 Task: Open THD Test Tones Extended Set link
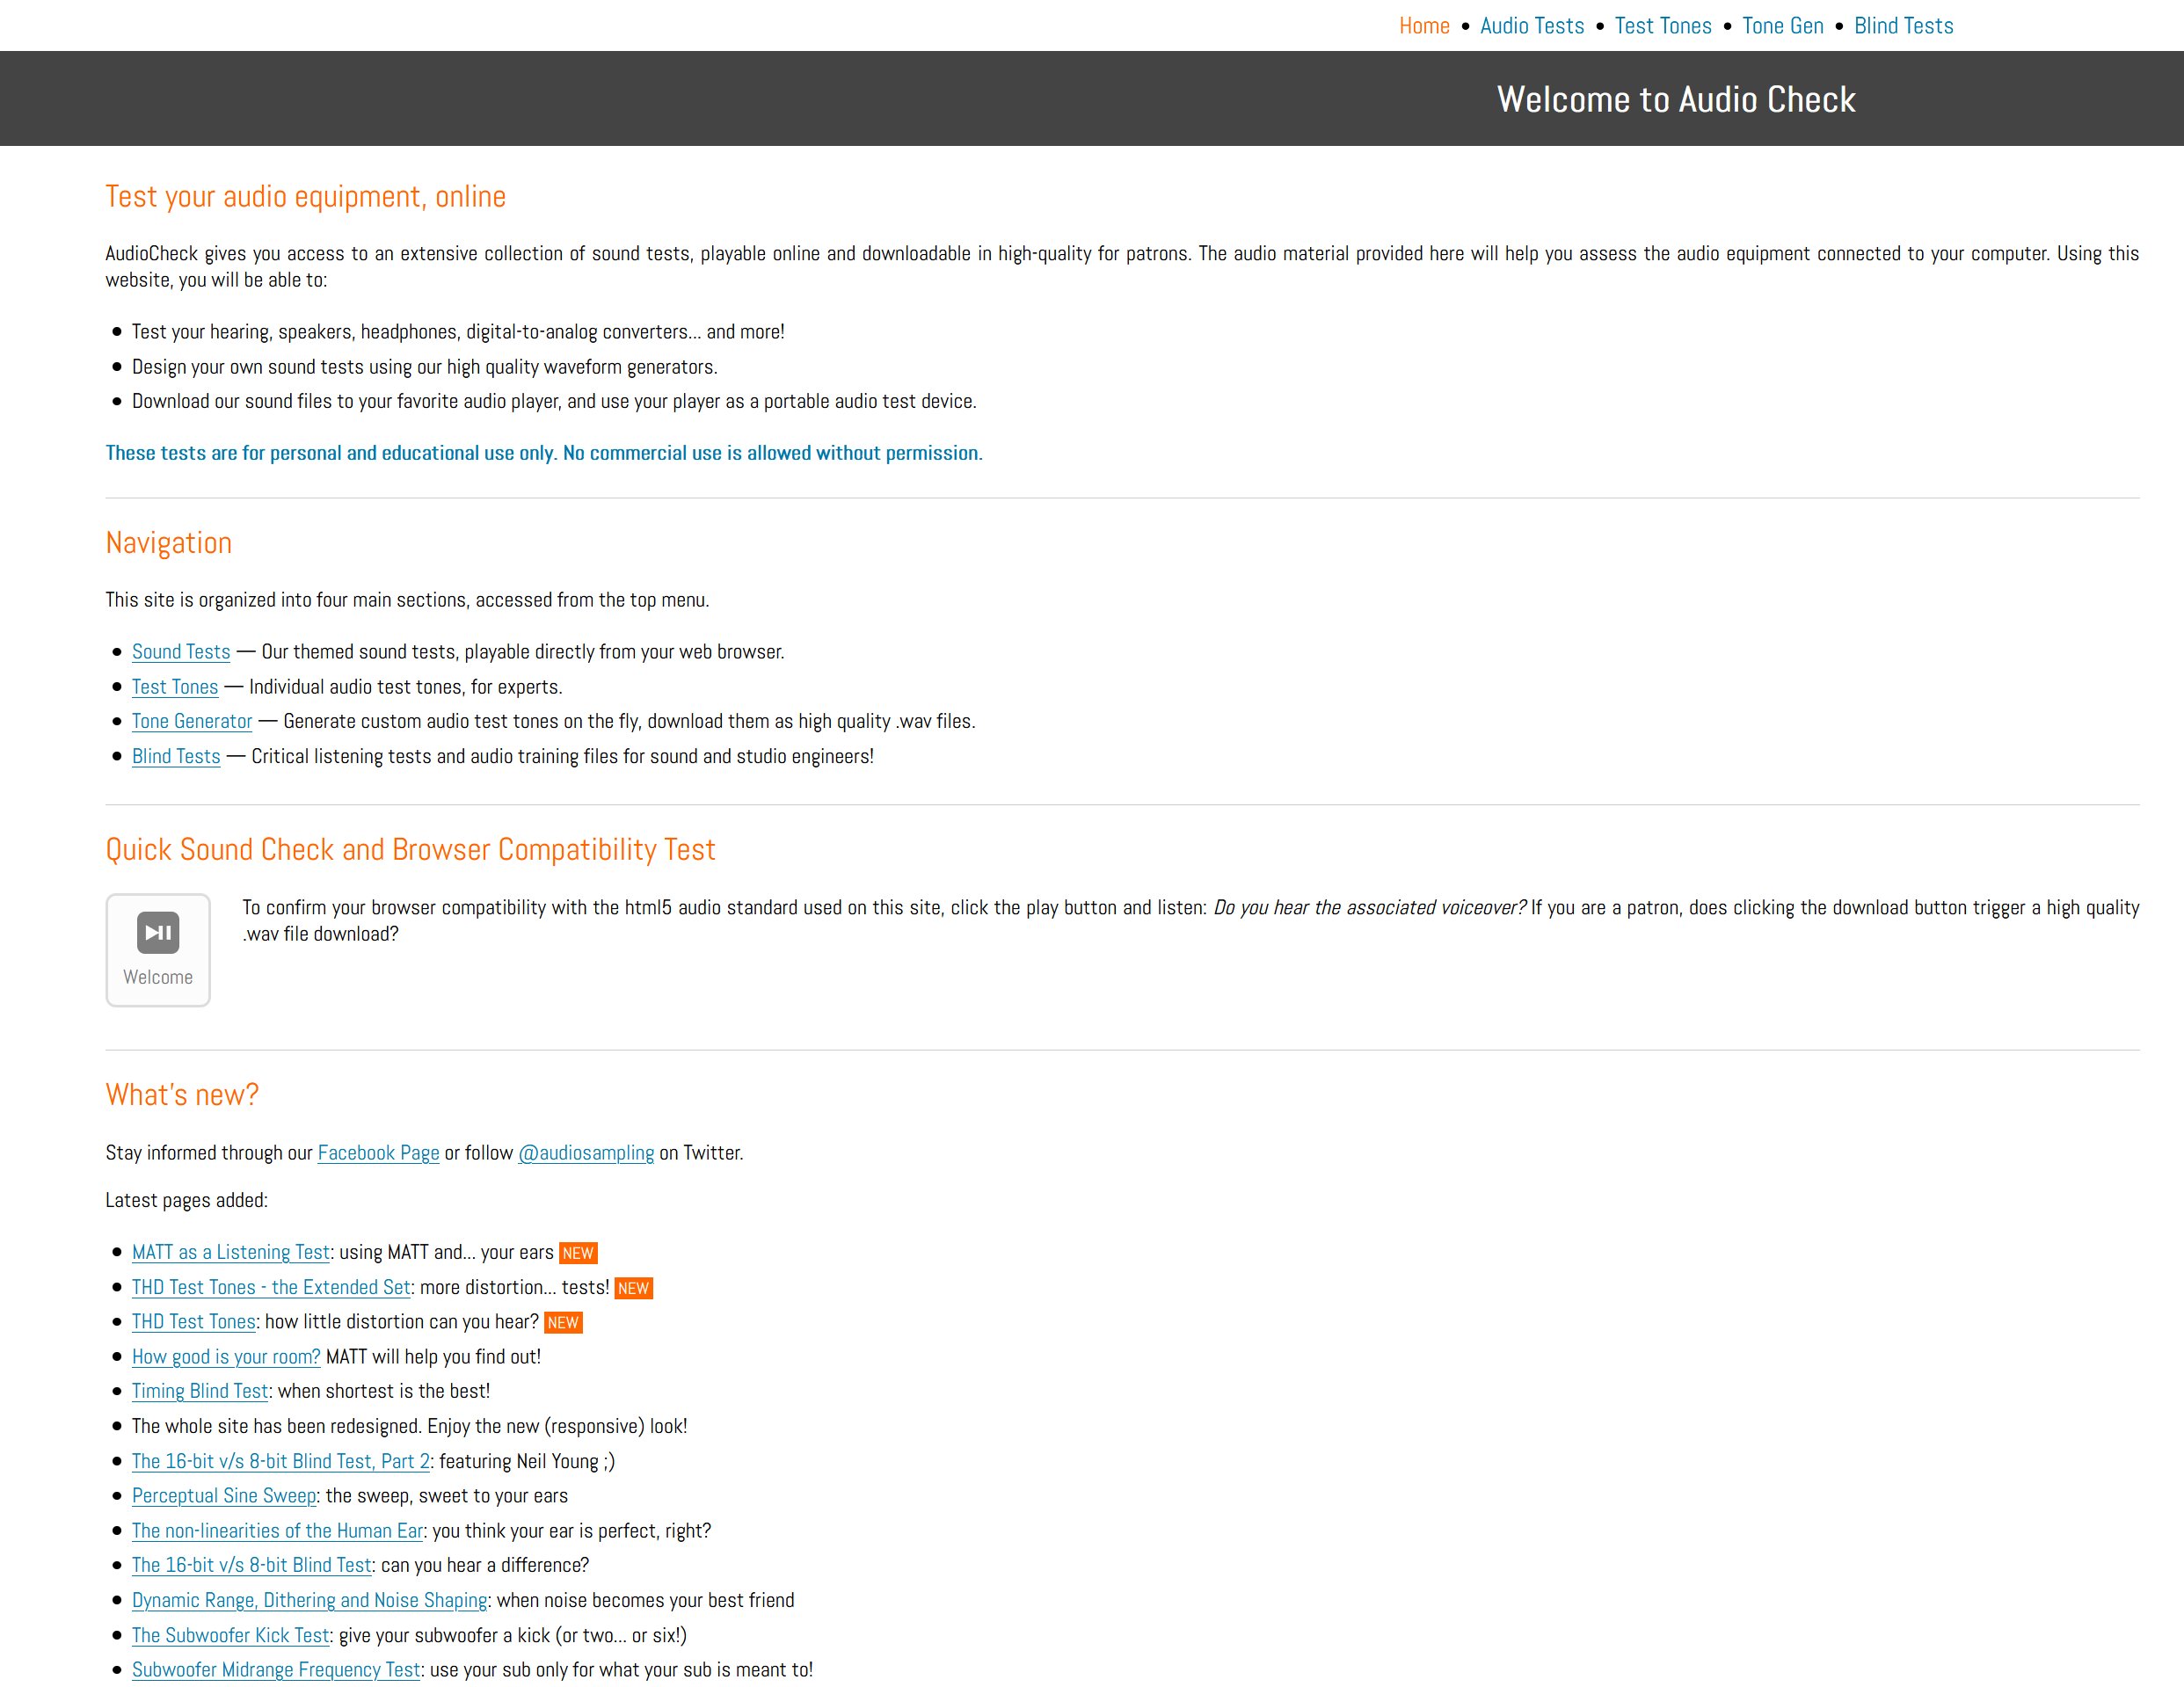coord(271,1287)
